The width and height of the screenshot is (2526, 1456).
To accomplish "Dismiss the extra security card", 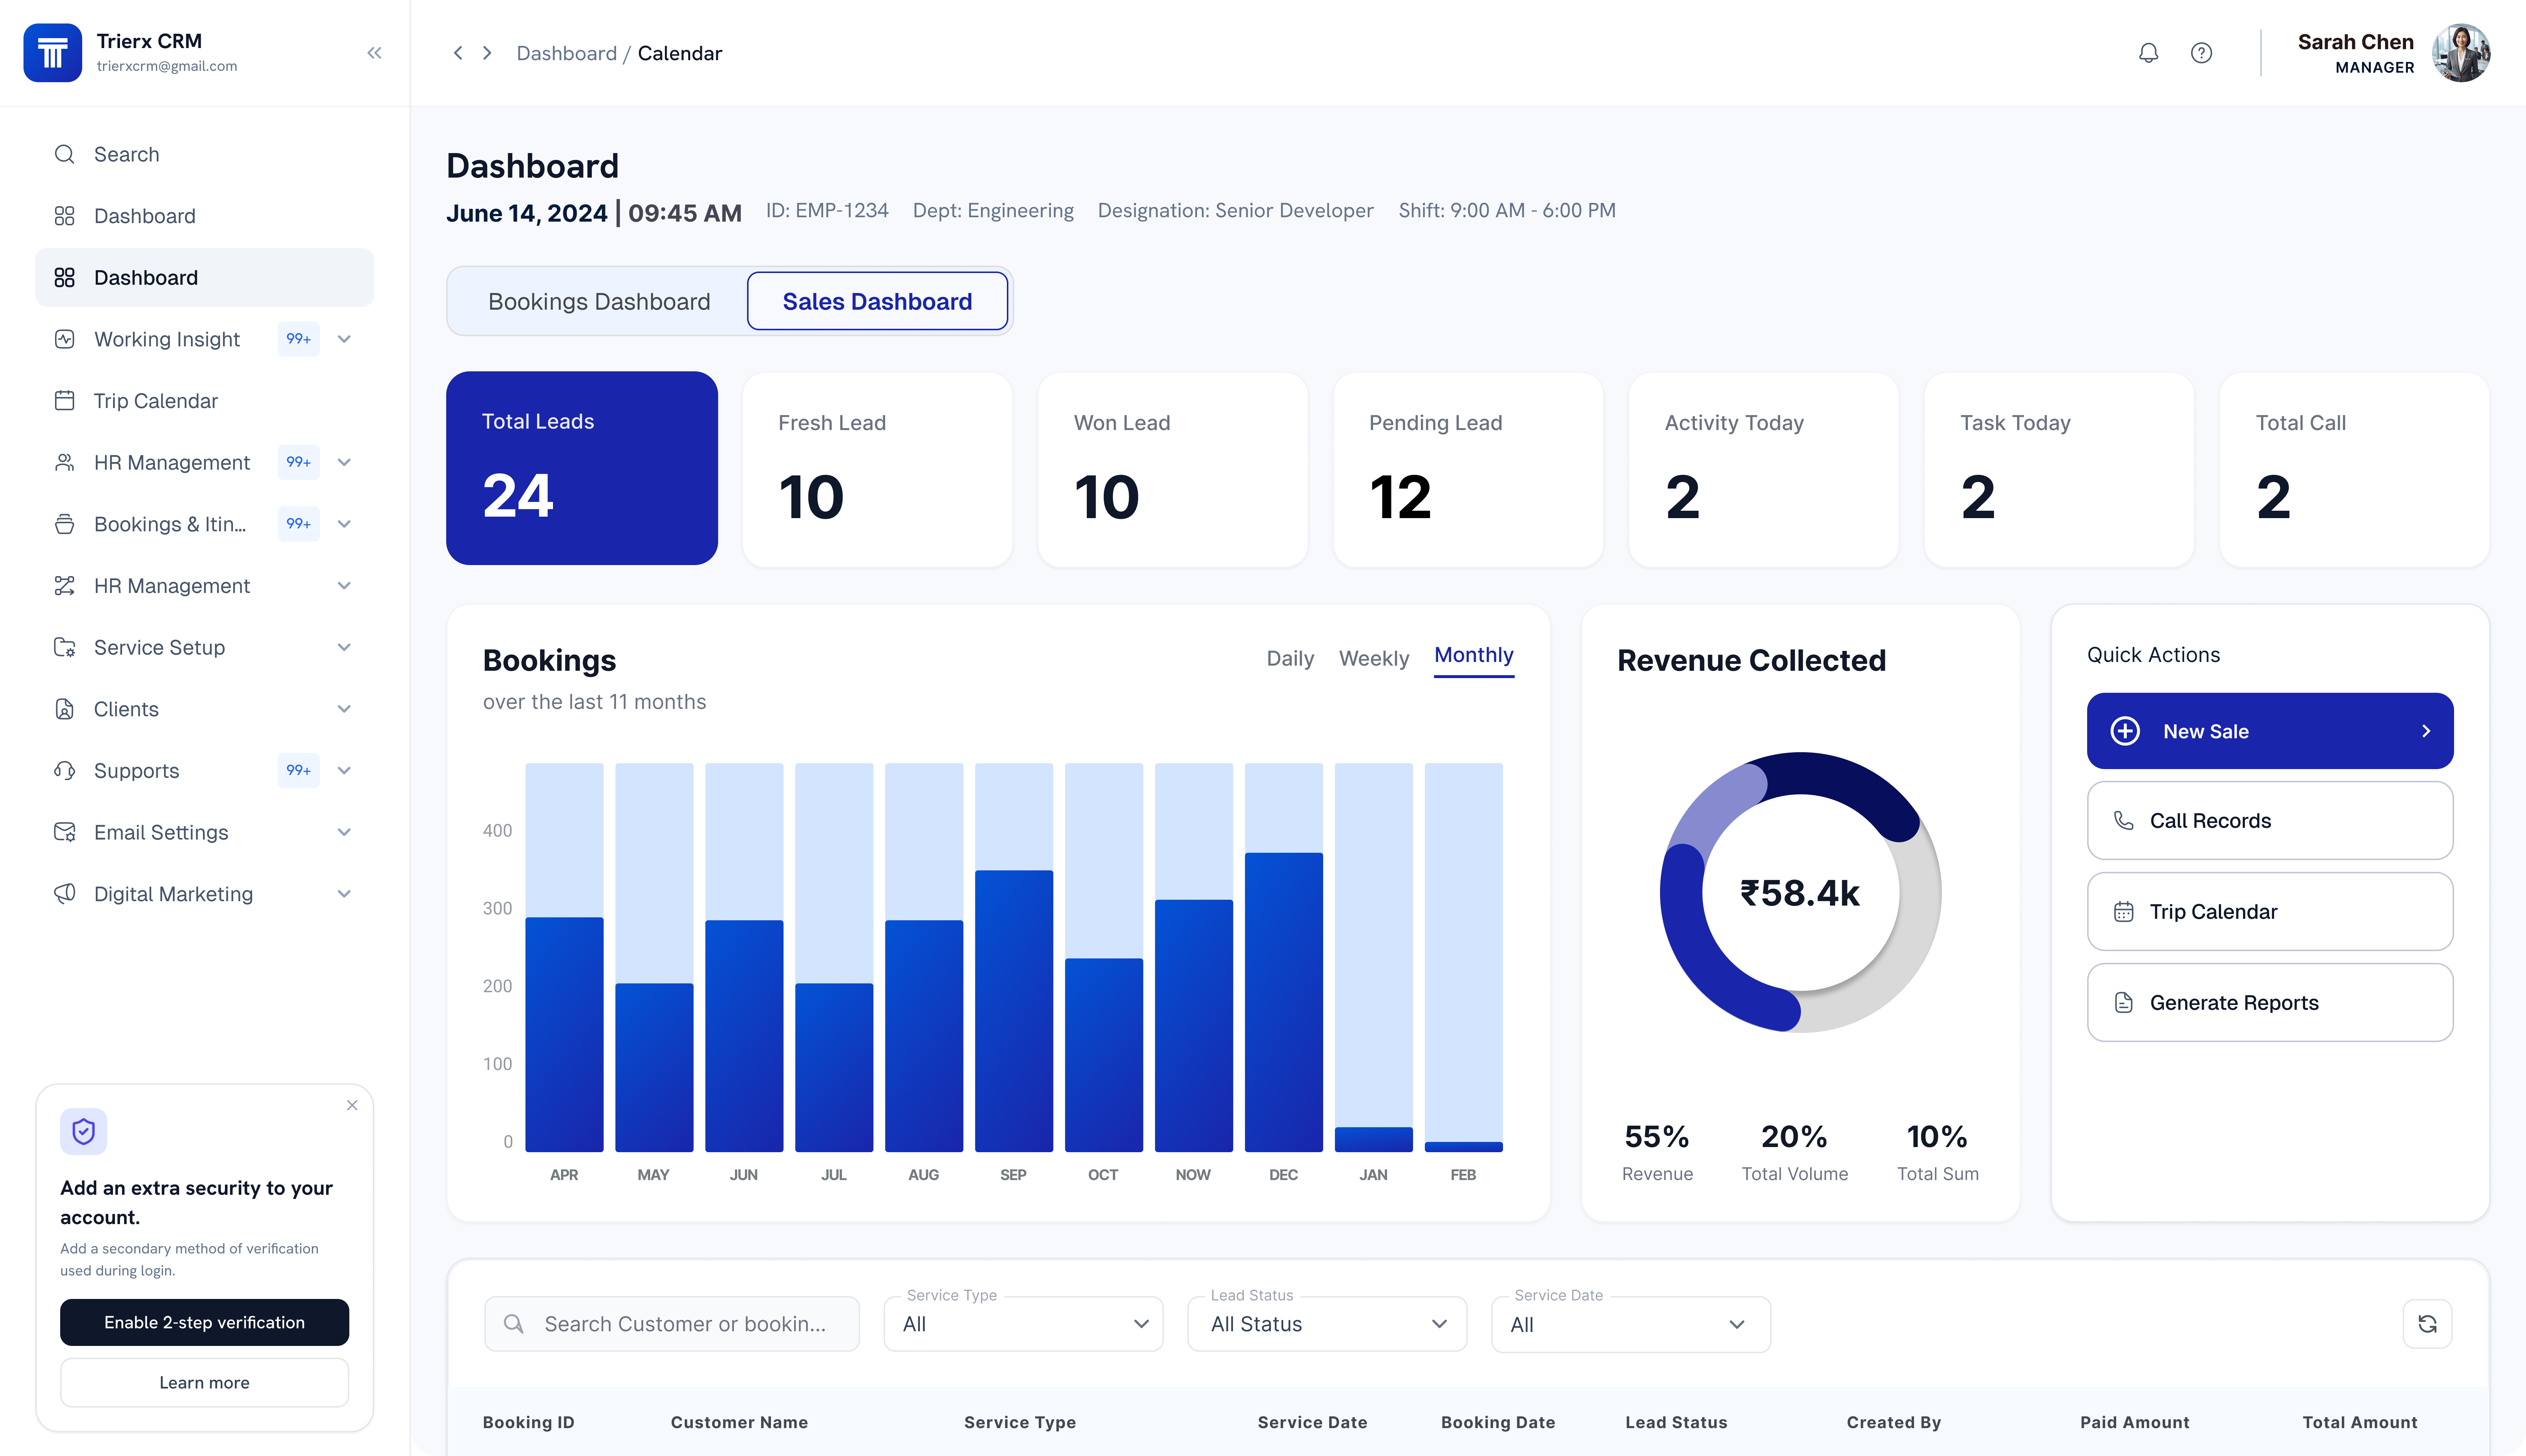I will 352,1105.
